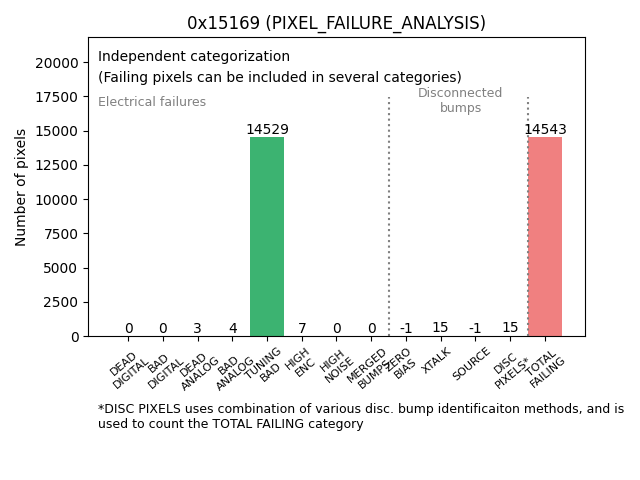The image size is (640, 480).
Task: Click the value 4 above BAD ANALOG
Action: pos(233,328)
